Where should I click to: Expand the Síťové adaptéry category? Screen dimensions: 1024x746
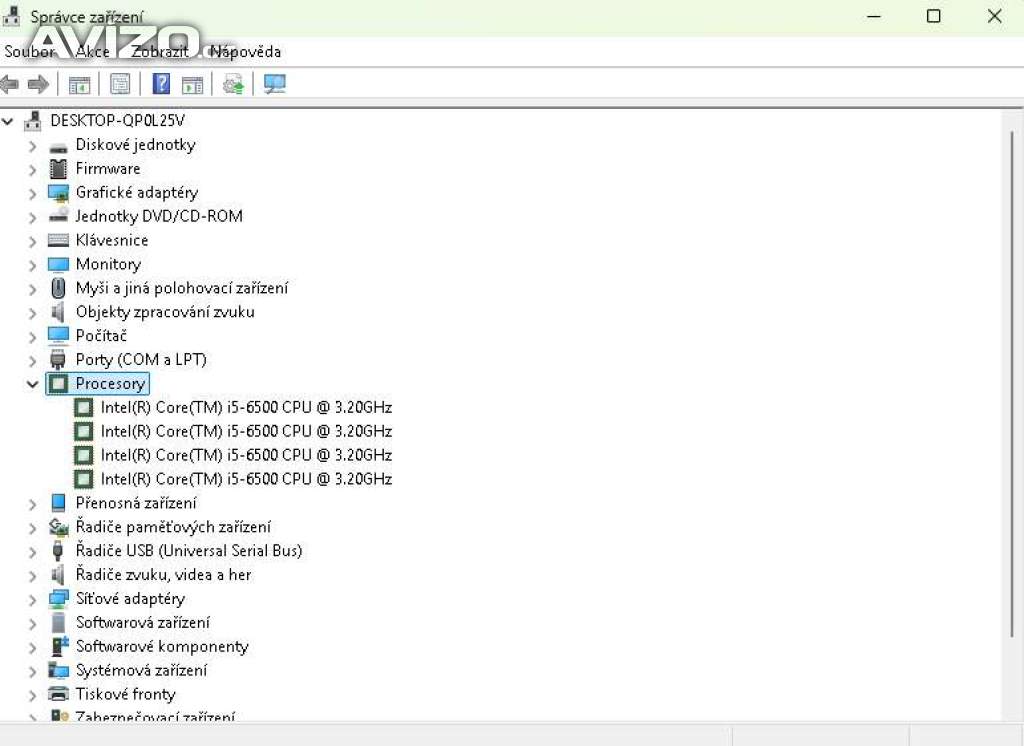(x=33, y=599)
